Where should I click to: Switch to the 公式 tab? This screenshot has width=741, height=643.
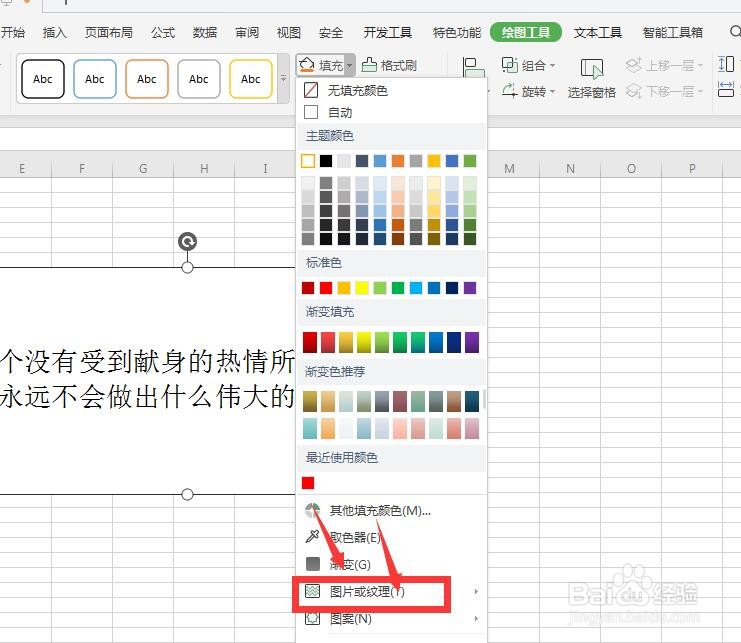(163, 32)
